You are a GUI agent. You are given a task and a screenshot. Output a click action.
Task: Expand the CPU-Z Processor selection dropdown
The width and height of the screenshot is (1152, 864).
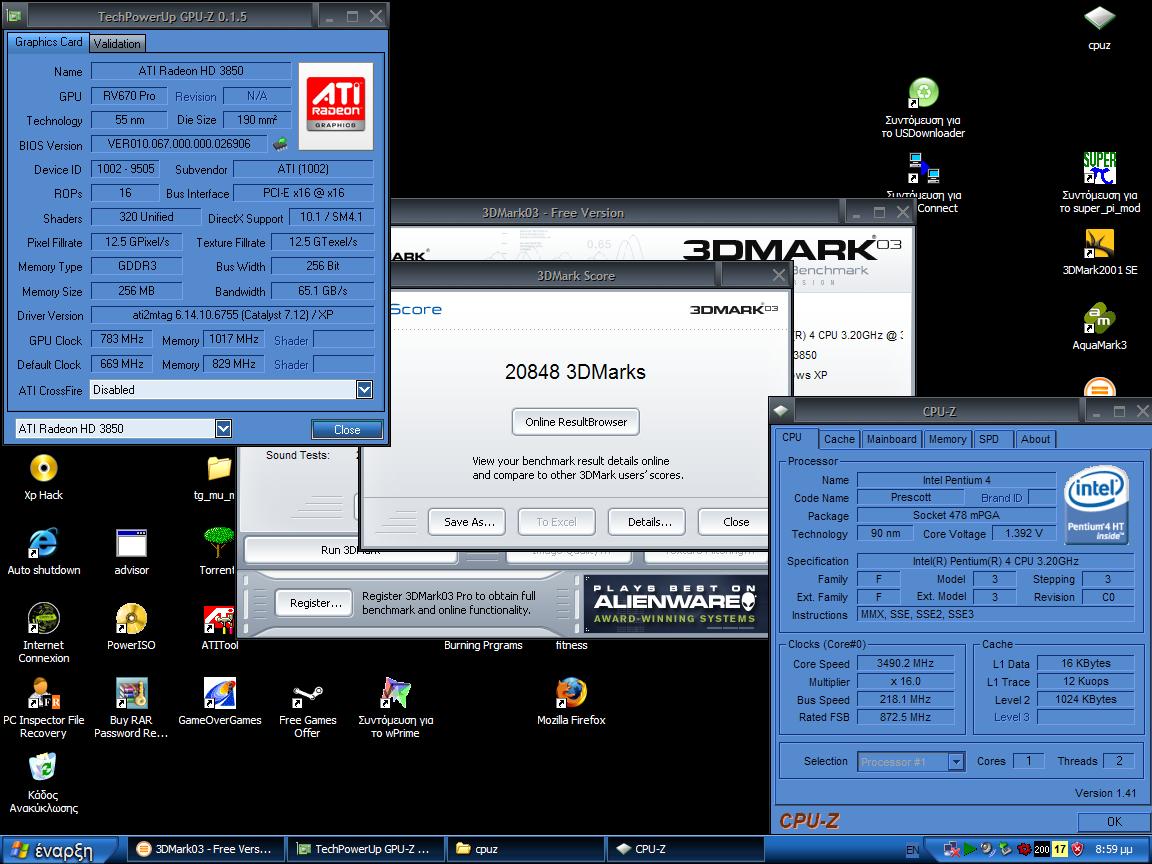956,762
